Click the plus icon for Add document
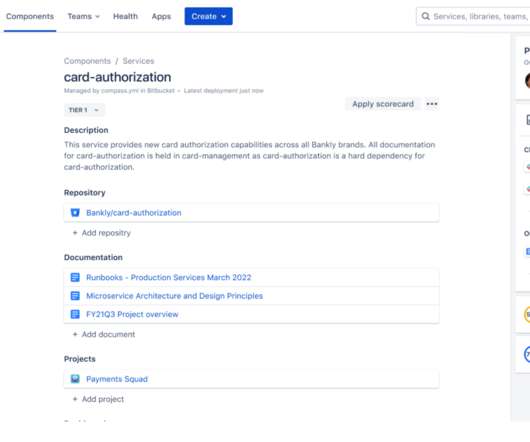530x442 pixels. [75, 334]
